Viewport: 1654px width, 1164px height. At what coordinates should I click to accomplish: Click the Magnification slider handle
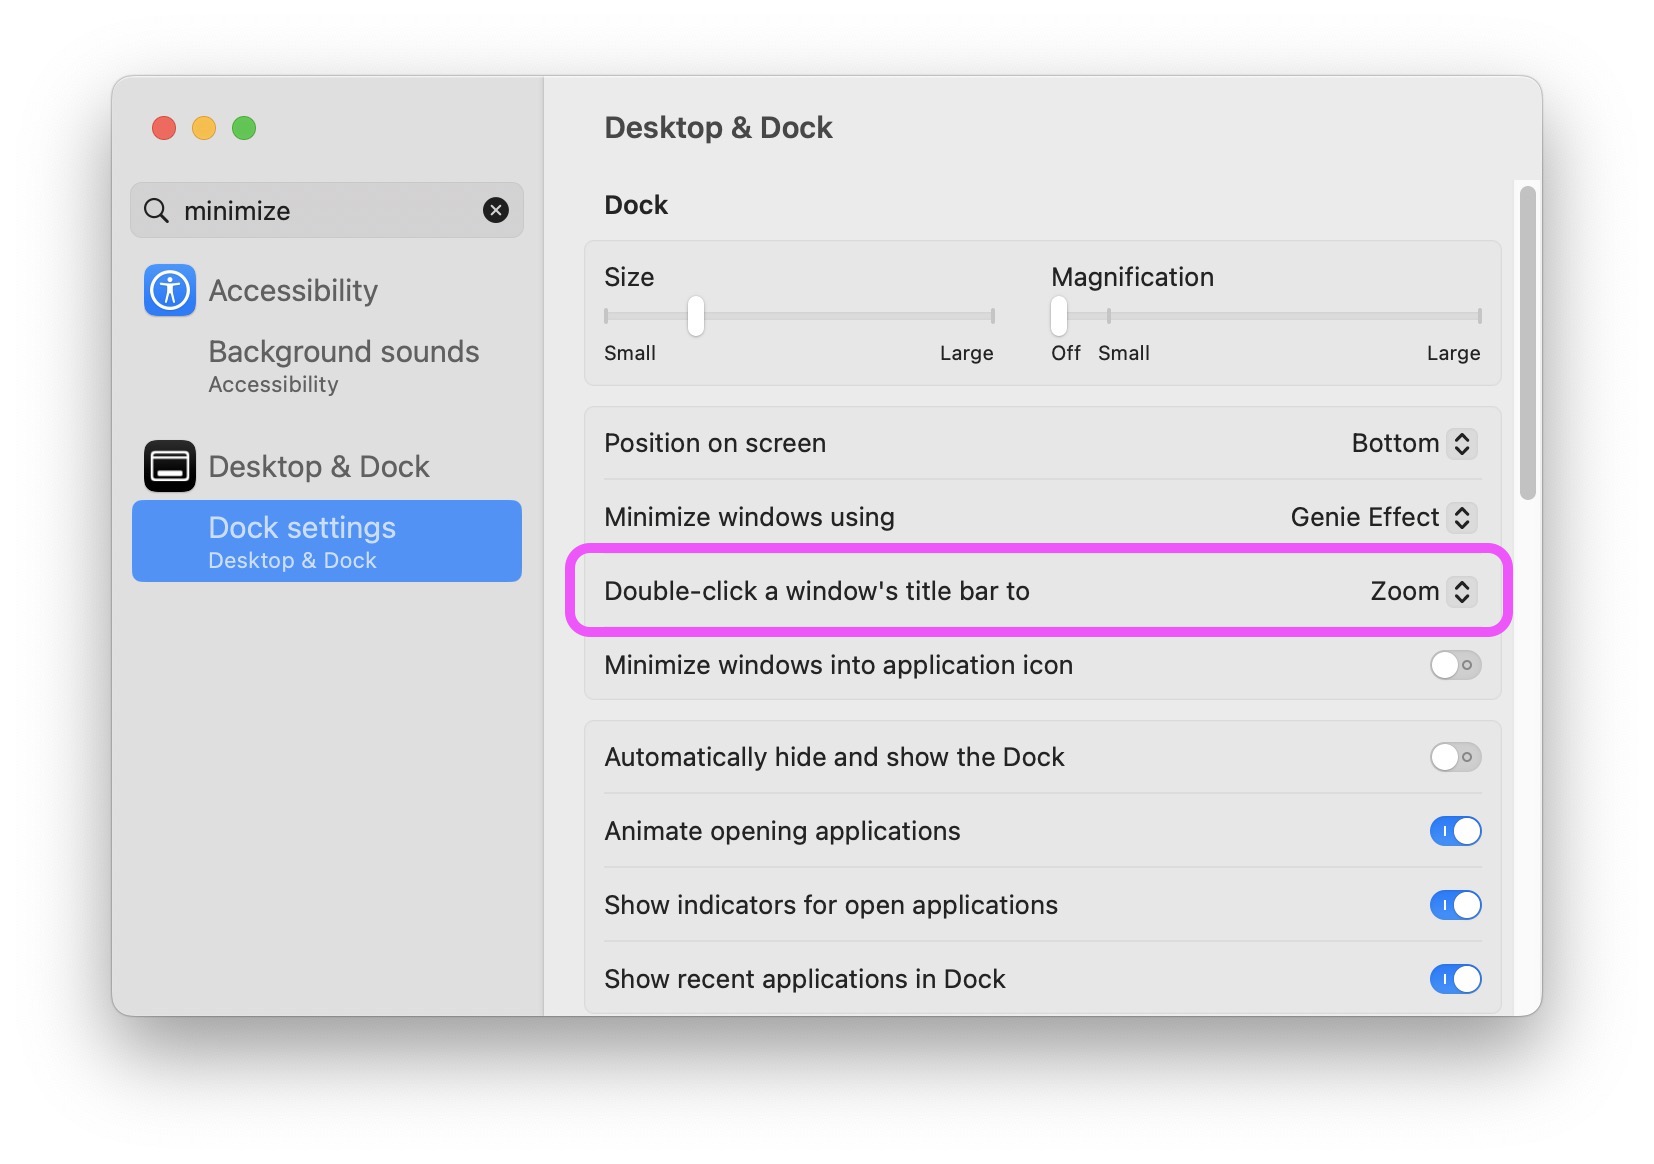pos(1059,316)
